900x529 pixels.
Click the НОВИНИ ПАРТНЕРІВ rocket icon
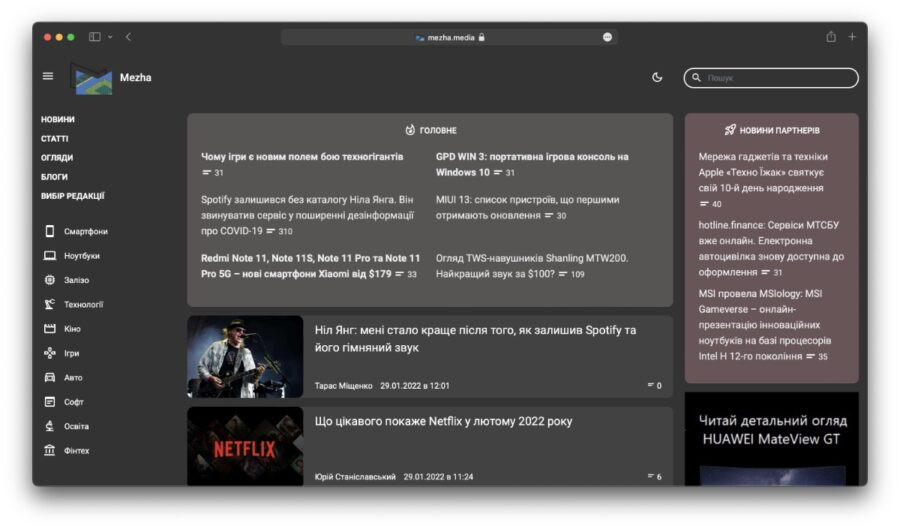click(x=730, y=130)
